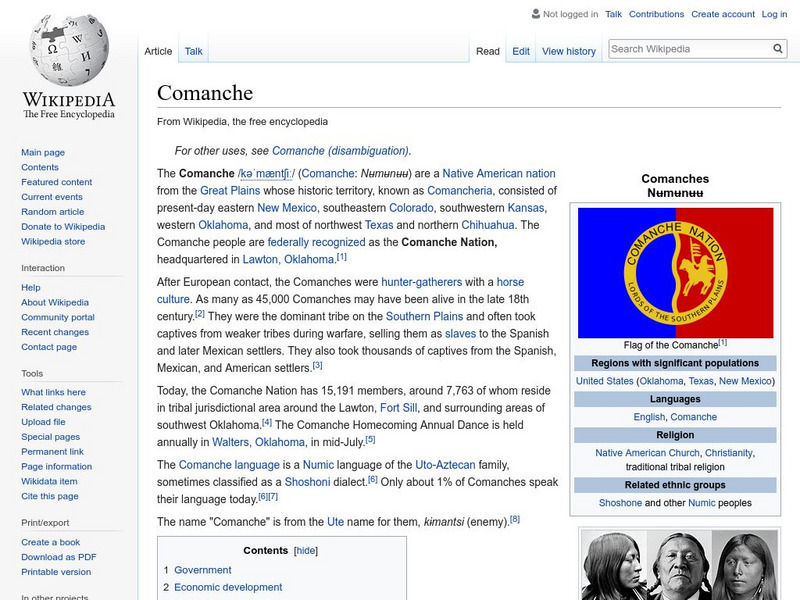Open What links here
The image size is (800, 600).
point(53,392)
